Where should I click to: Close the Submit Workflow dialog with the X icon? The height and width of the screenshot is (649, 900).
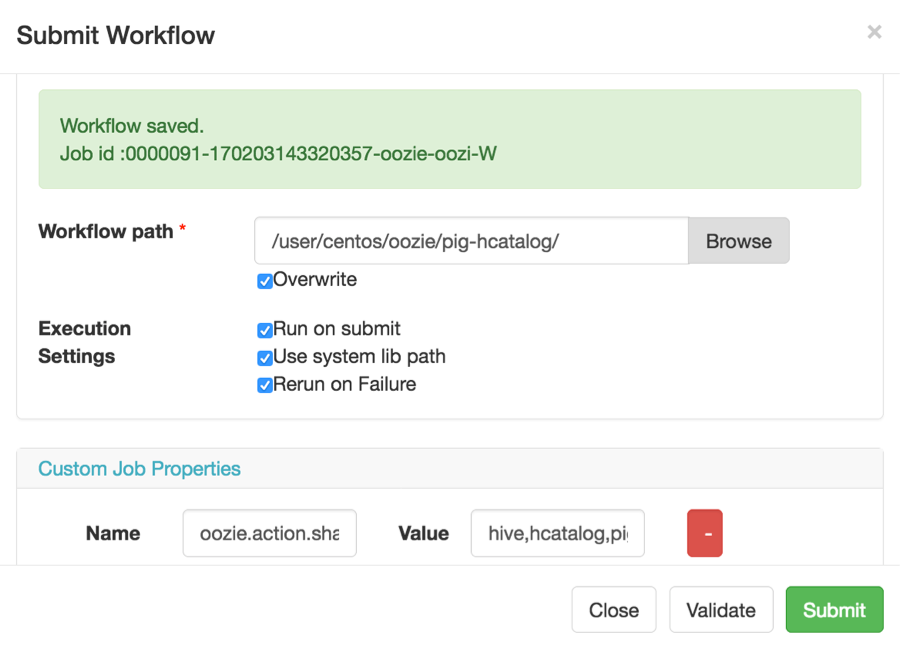point(874,33)
